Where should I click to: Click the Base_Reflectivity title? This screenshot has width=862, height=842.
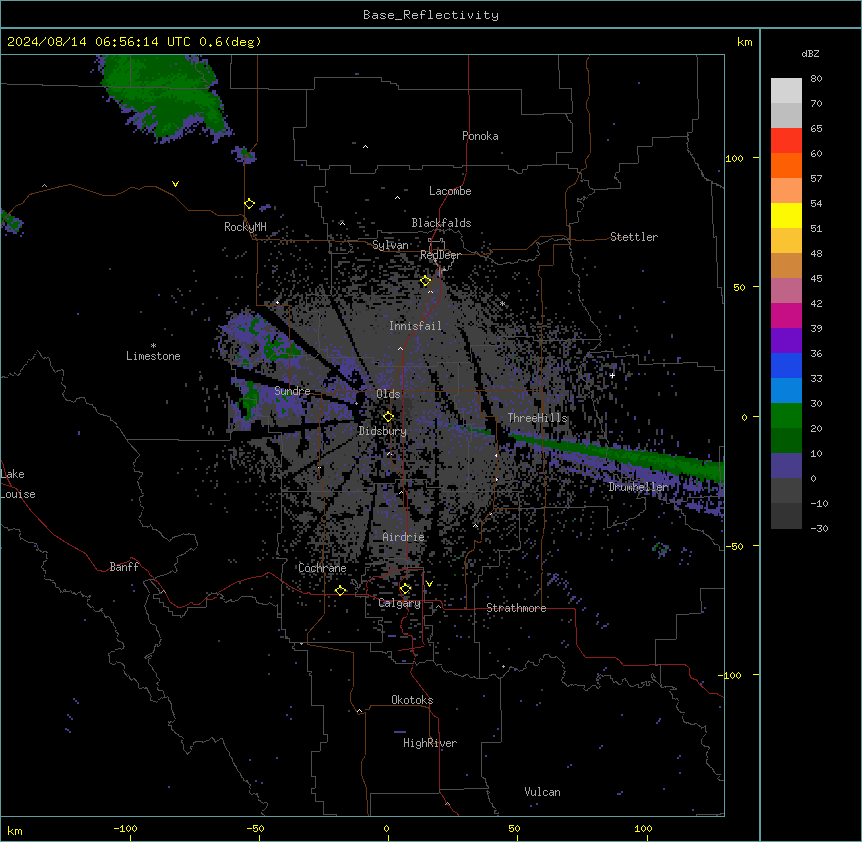click(x=431, y=15)
